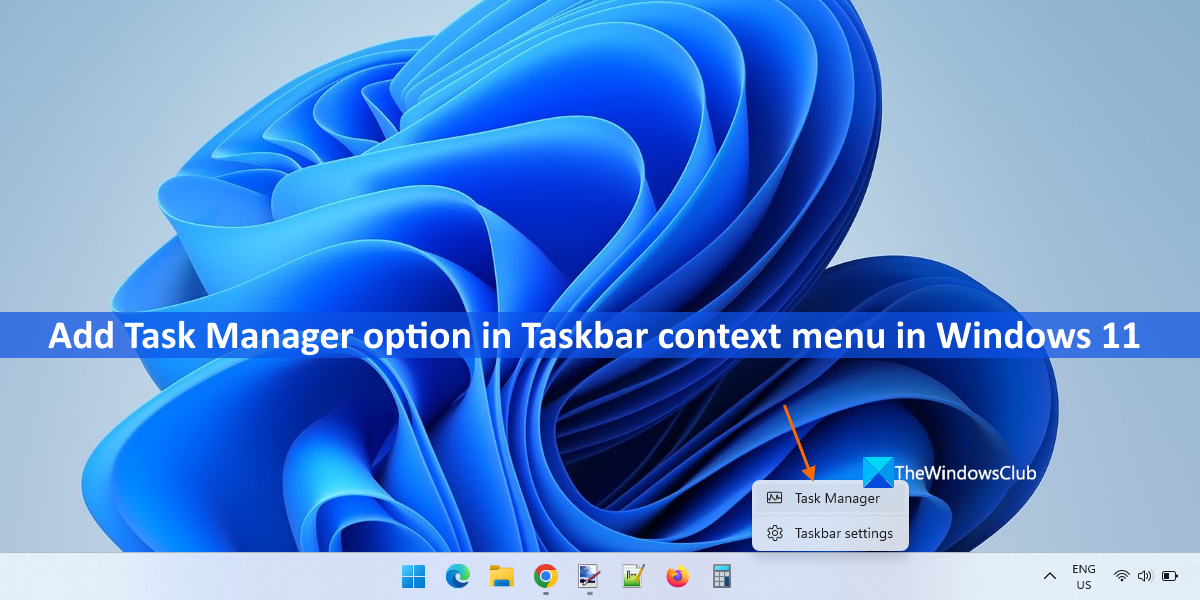The image size is (1200, 600).
Task: Open the Paint image app from taskbar
Action: coord(587,576)
